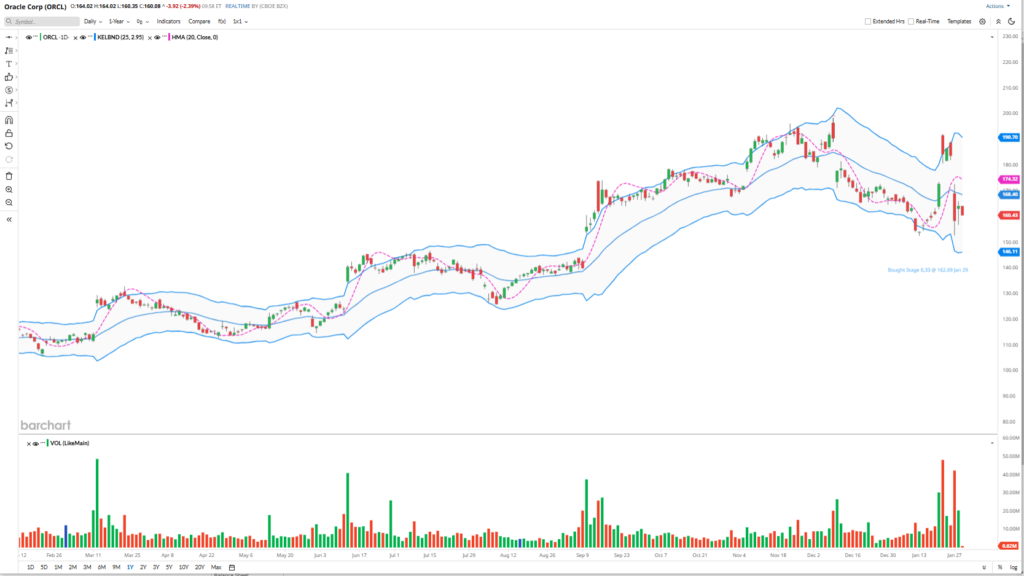
Task: Enable the Extended Hrs checkbox
Action: pyautogui.click(x=868, y=21)
